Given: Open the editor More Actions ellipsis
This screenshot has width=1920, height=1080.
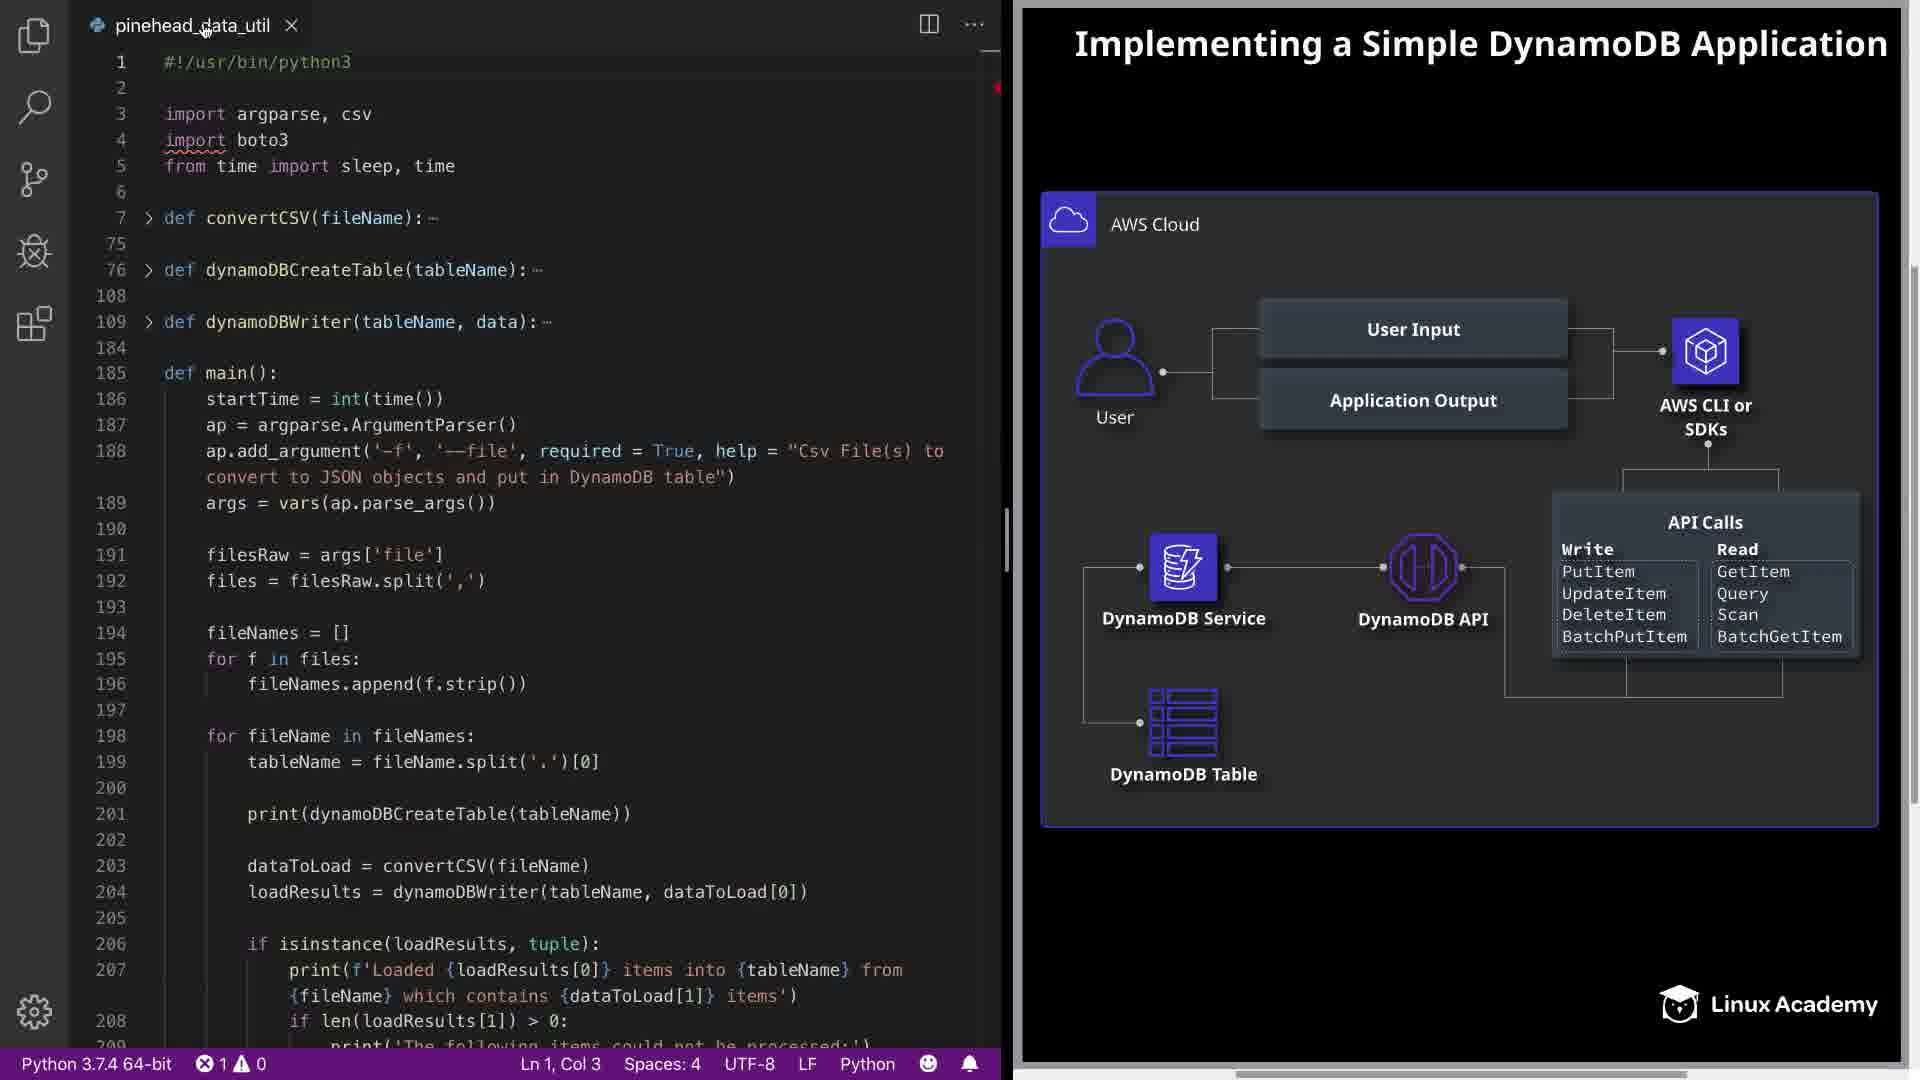Looking at the screenshot, I should (x=974, y=25).
